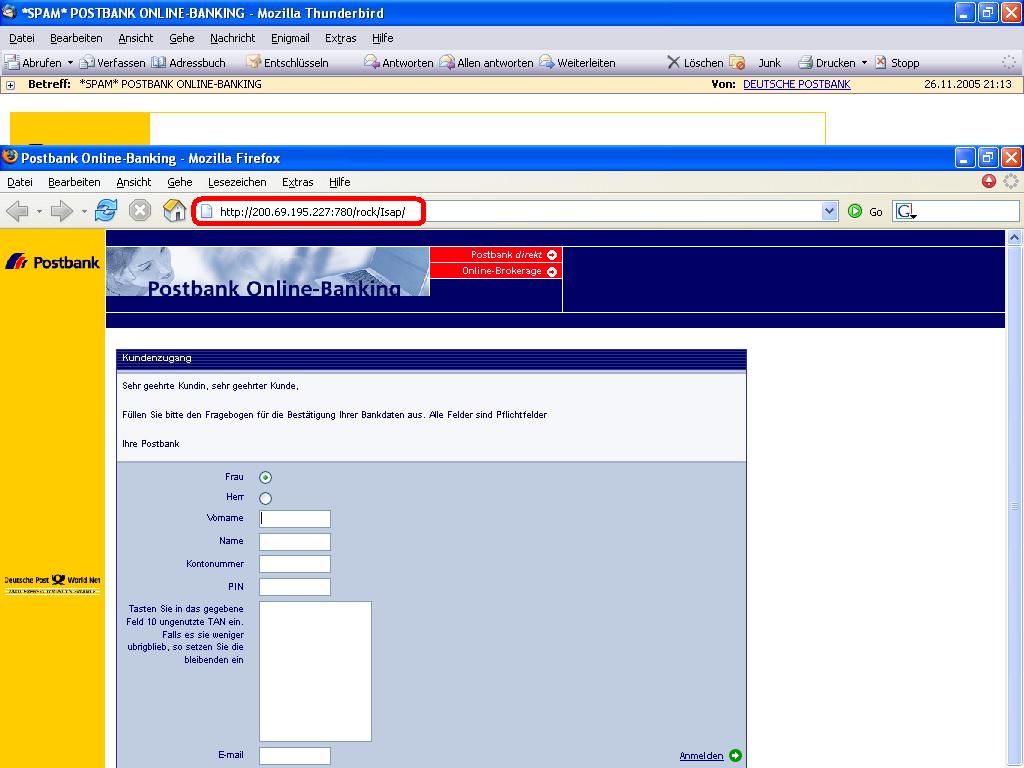1024x768 pixels.
Task: Click the Firefox stop loading icon
Action: coord(140,211)
